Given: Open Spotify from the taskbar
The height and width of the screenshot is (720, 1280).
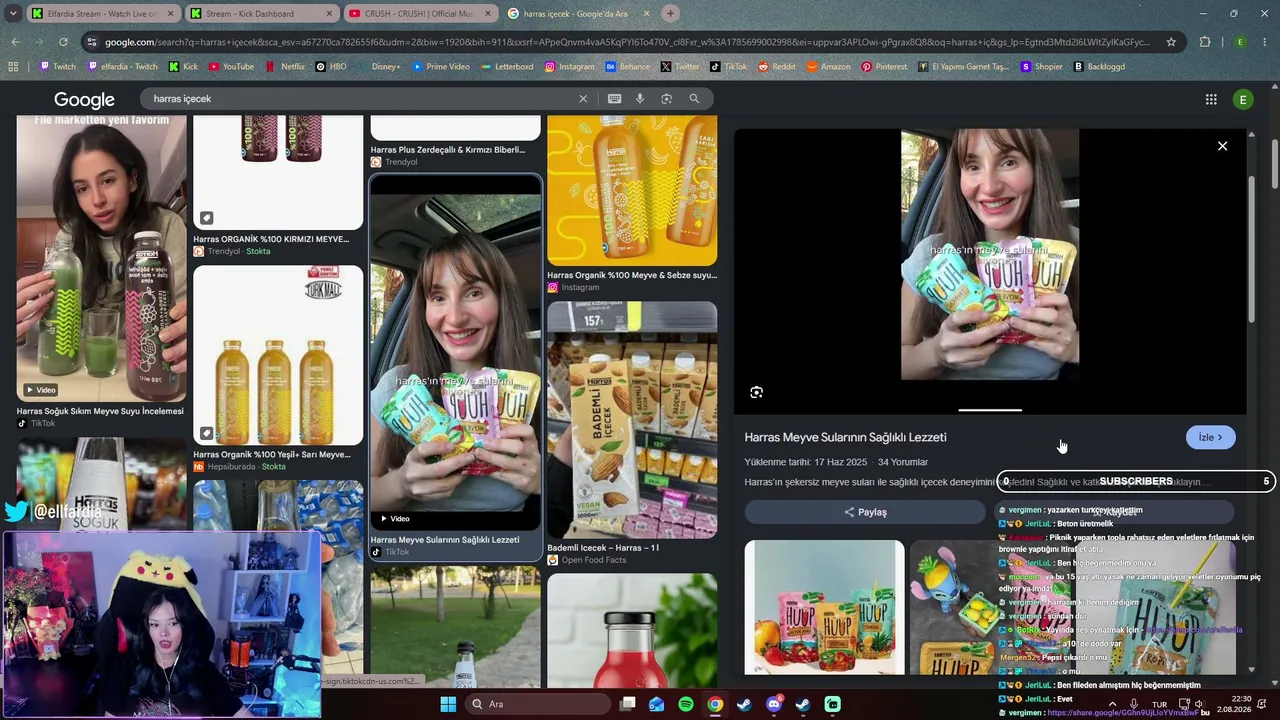Looking at the screenshot, I should tap(685, 704).
